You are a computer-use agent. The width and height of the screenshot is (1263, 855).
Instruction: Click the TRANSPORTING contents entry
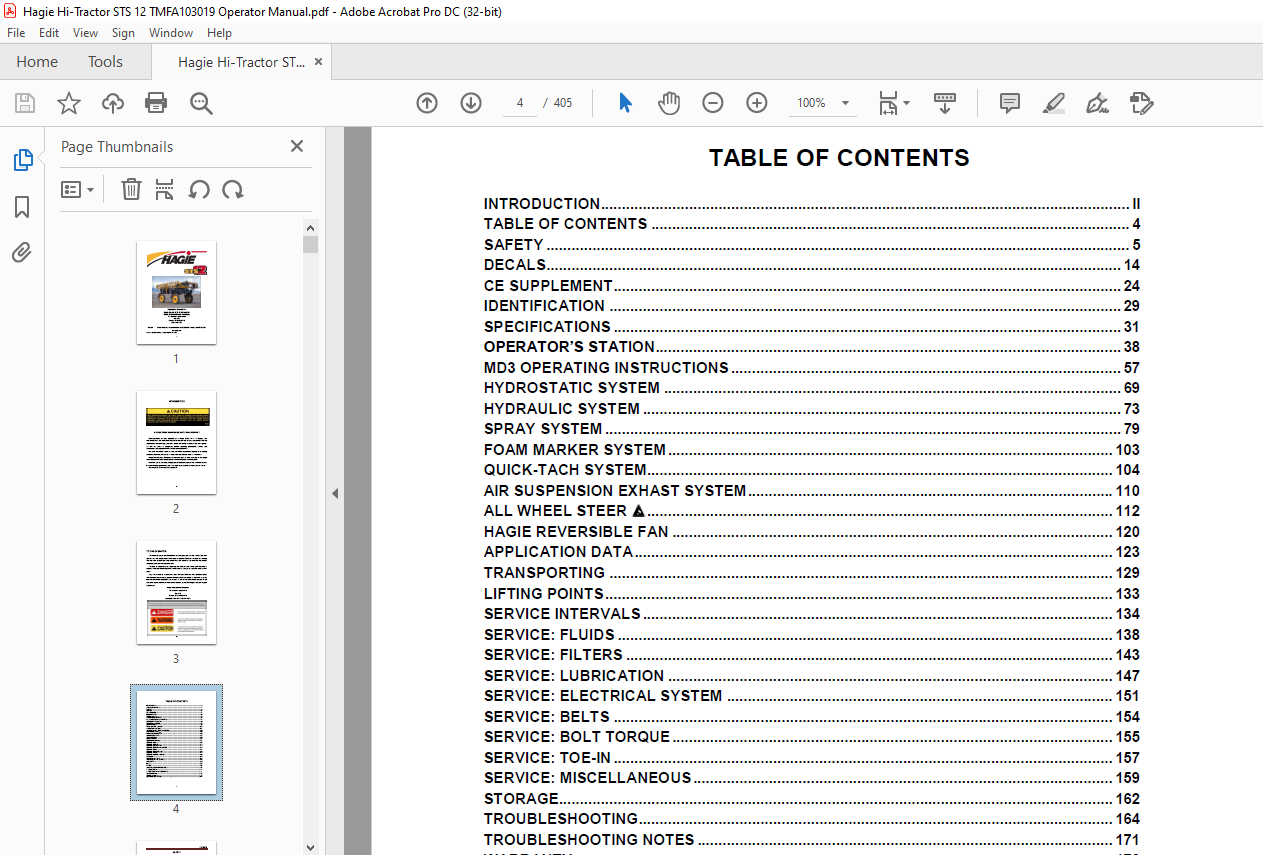point(812,573)
